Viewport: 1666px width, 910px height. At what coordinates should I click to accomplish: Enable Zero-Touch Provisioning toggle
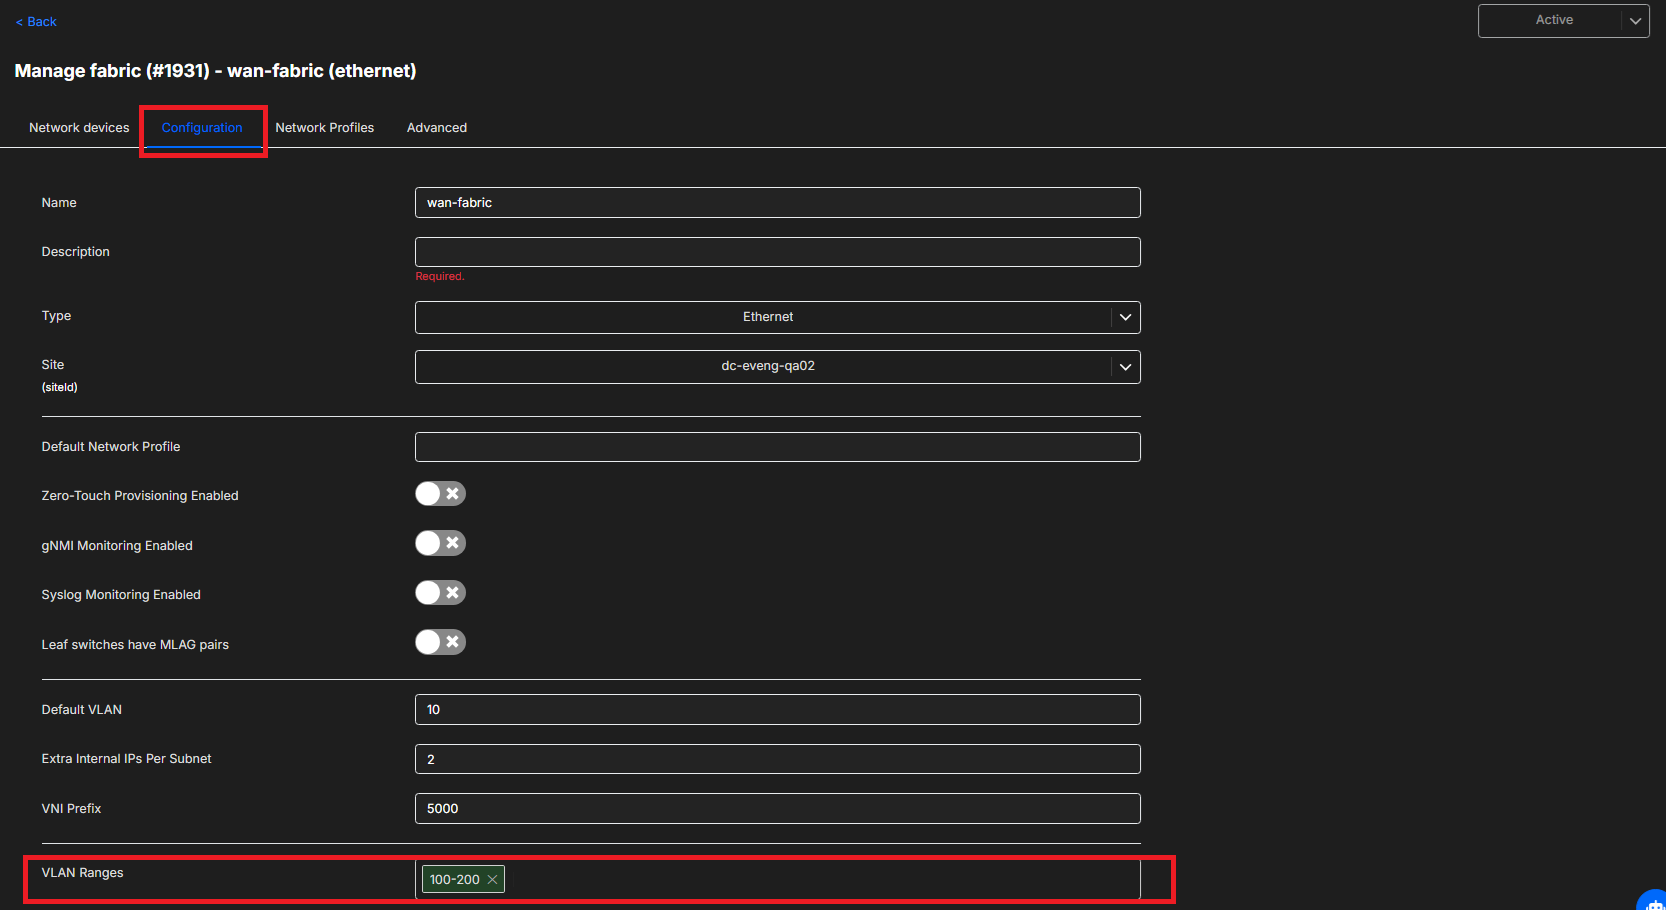440,494
